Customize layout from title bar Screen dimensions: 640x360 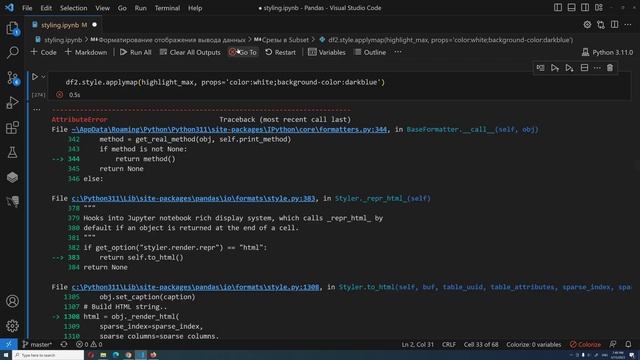[x=599, y=8]
